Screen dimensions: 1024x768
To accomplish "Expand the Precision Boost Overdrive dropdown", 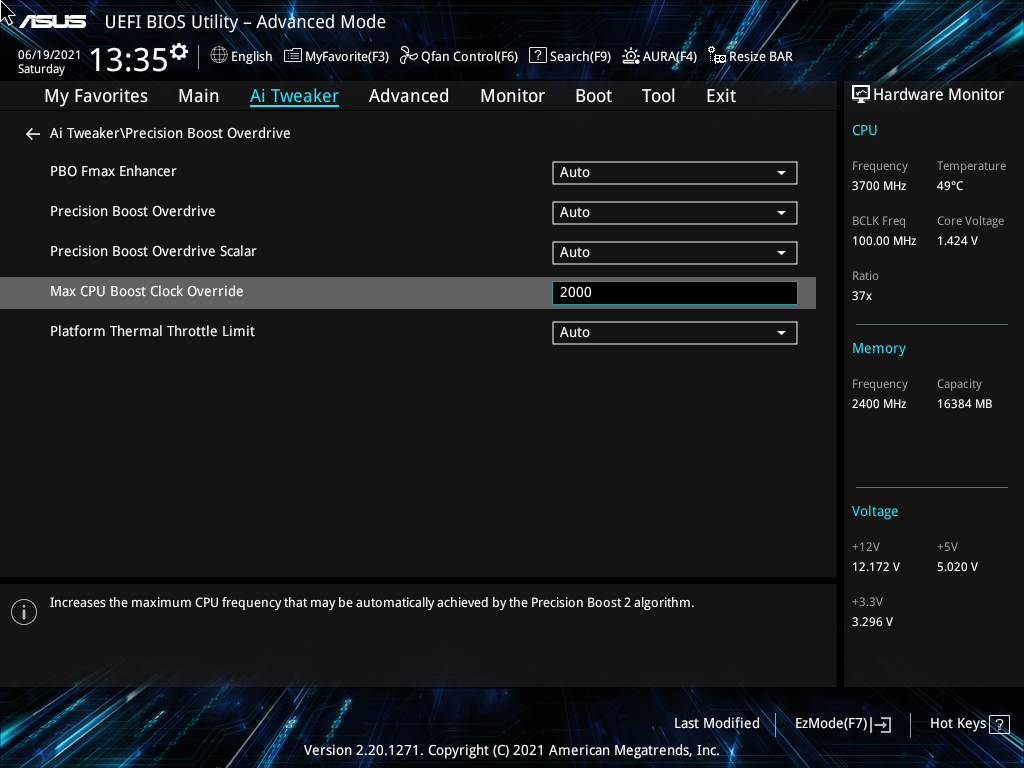I will pyautogui.click(x=674, y=212).
